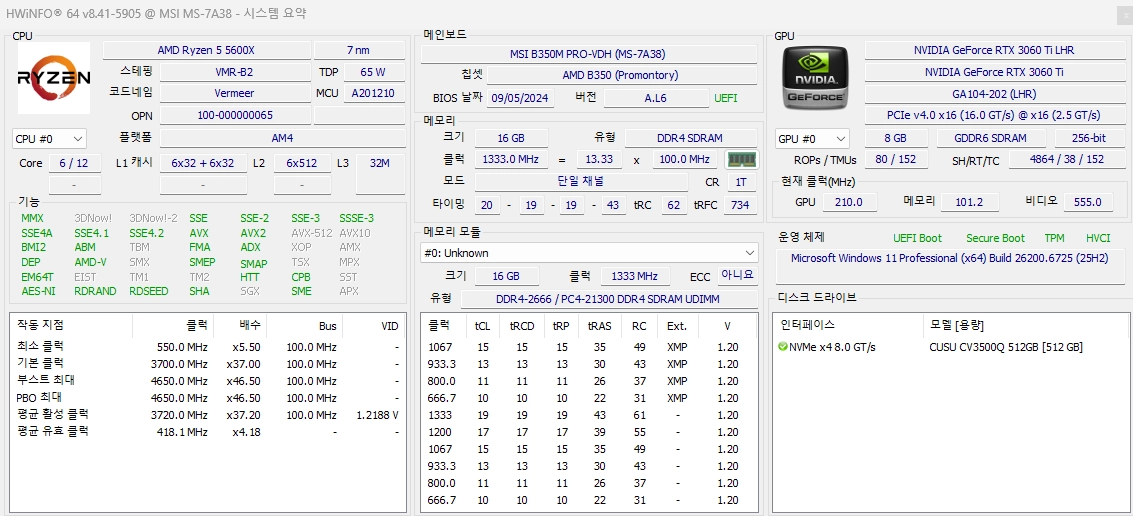
Task: Click the green UEFI label beside BIOS version
Action: tap(725, 98)
